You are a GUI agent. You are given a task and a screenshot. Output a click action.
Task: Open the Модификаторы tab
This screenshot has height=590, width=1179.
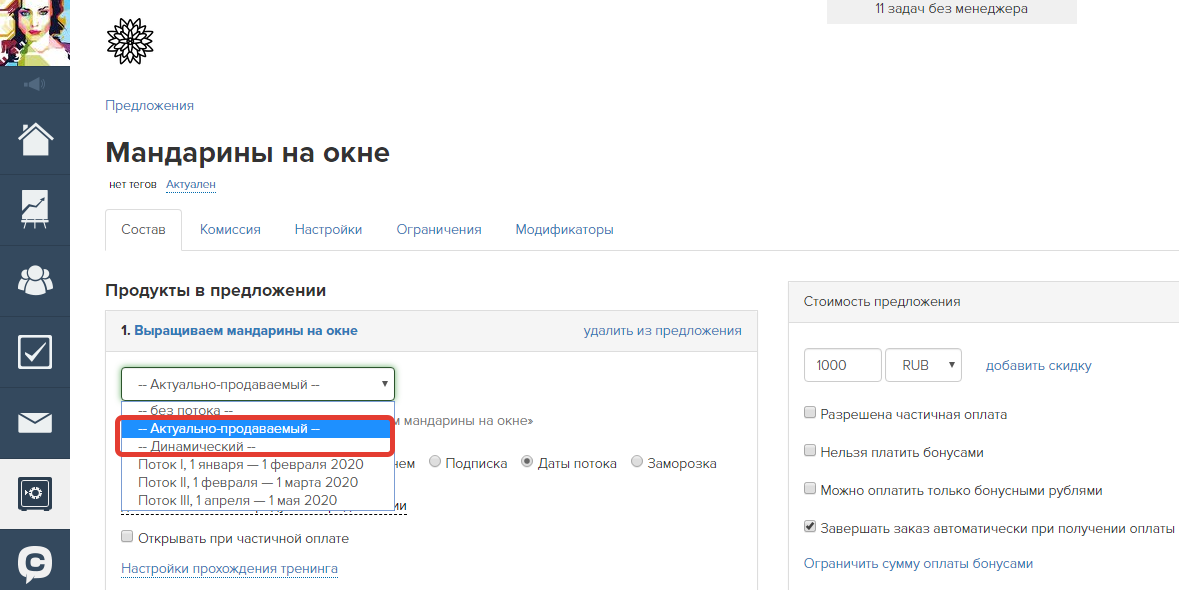(x=565, y=230)
